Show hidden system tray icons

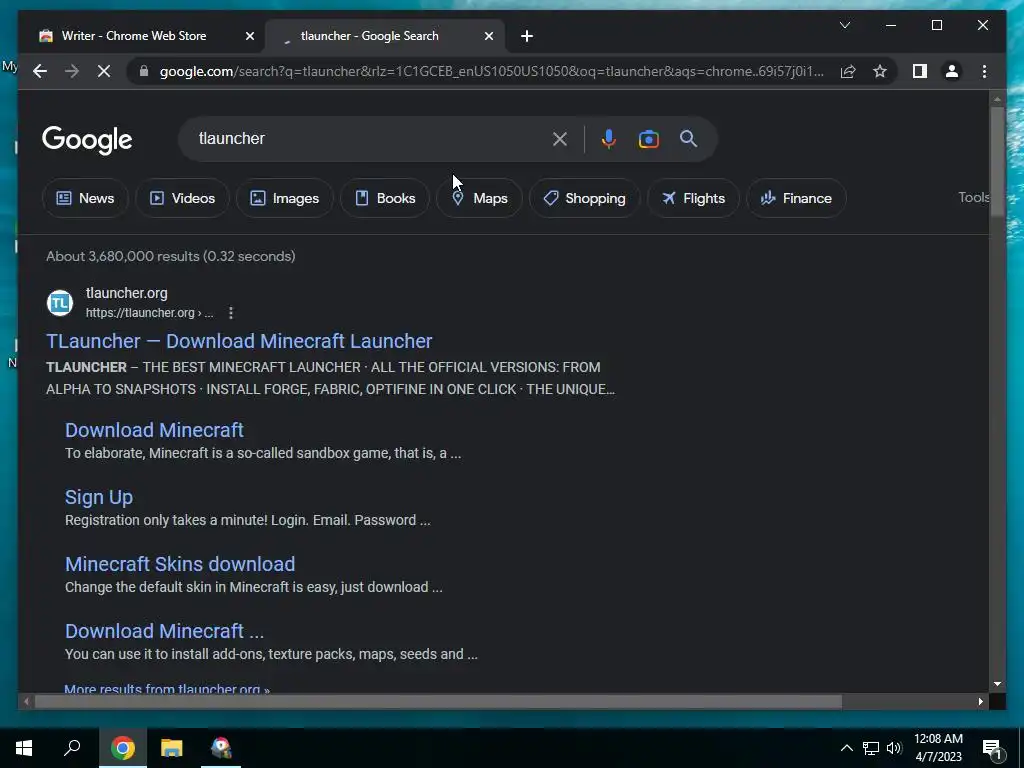(846, 748)
